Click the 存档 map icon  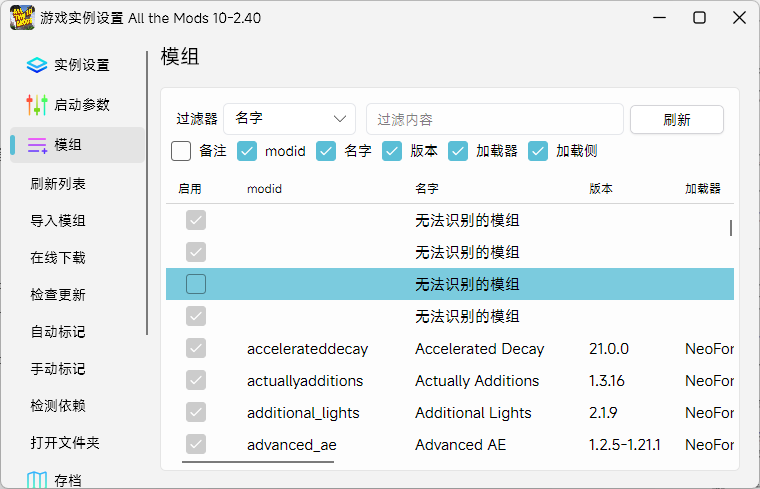point(37,481)
